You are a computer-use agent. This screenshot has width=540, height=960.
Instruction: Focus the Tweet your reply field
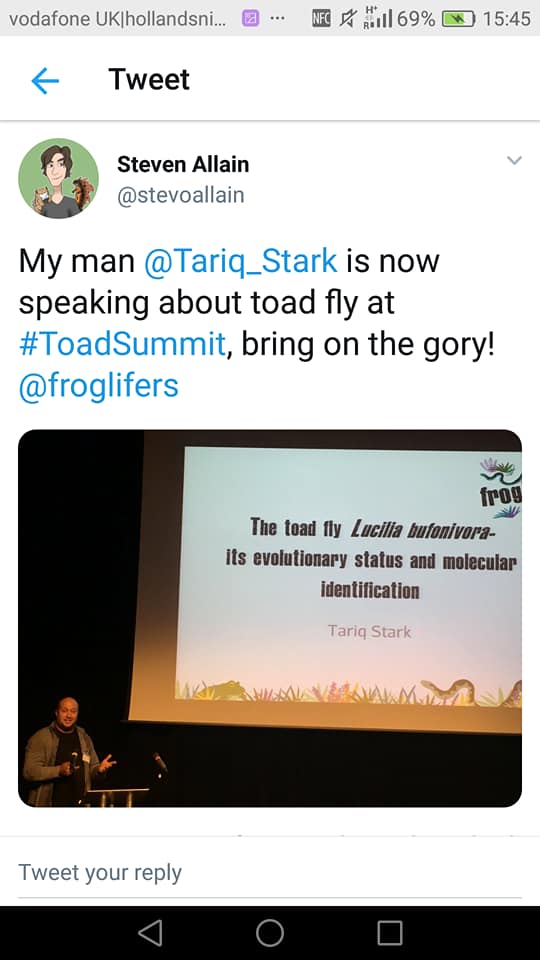pos(270,872)
